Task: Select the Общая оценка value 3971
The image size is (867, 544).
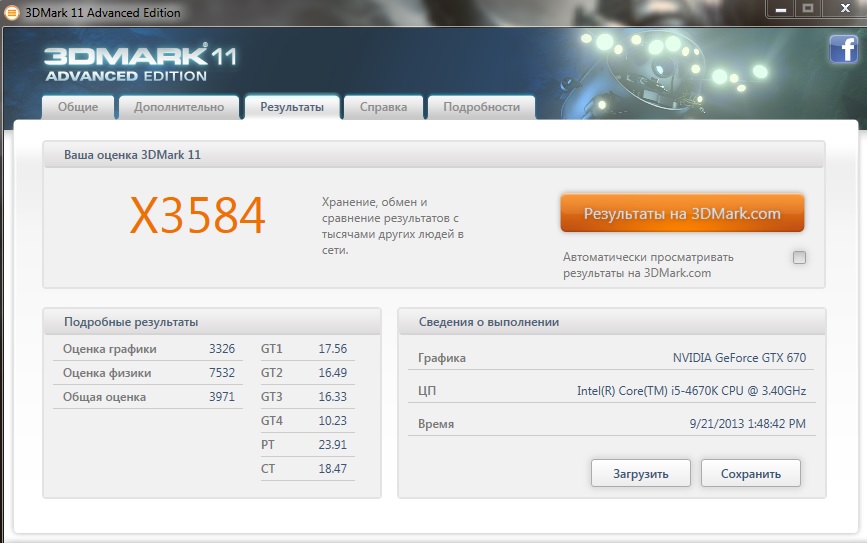Action: [222, 396]
